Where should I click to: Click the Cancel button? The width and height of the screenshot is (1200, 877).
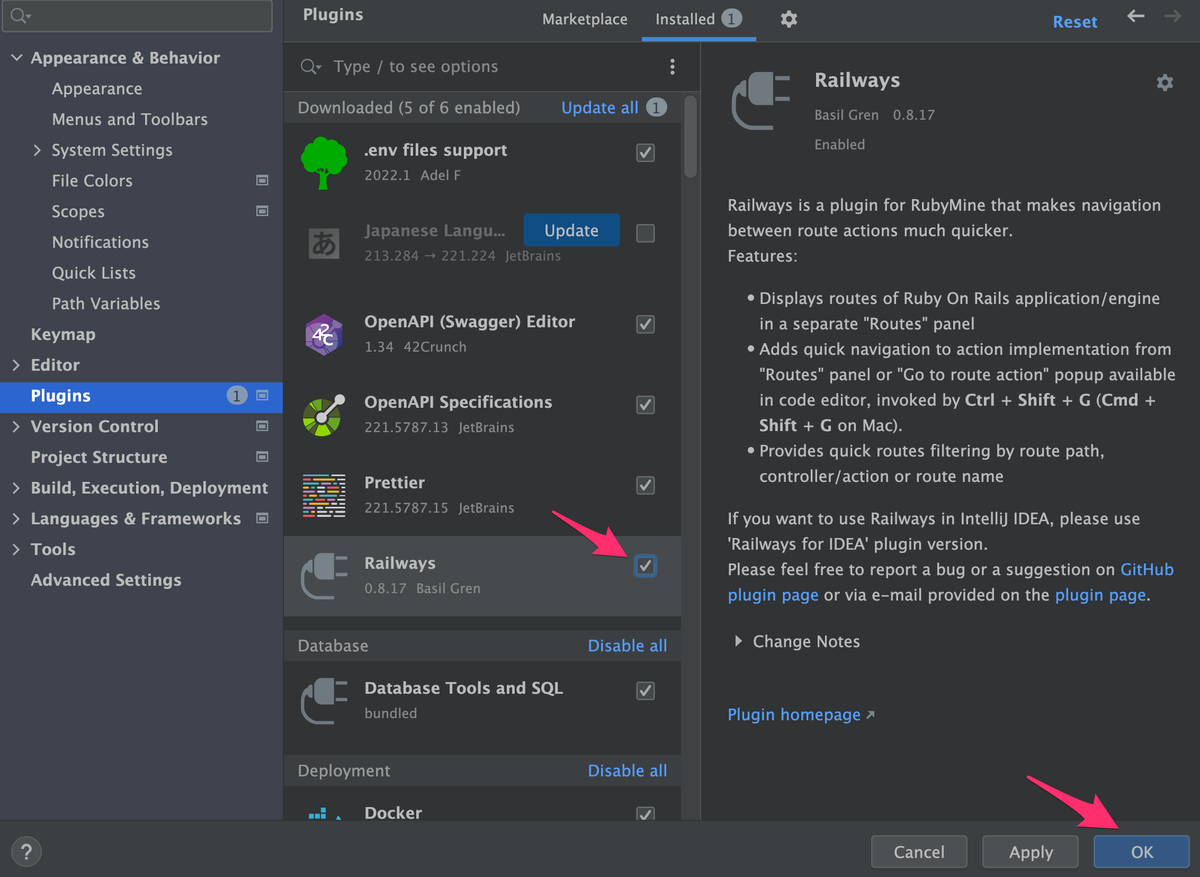919,852
